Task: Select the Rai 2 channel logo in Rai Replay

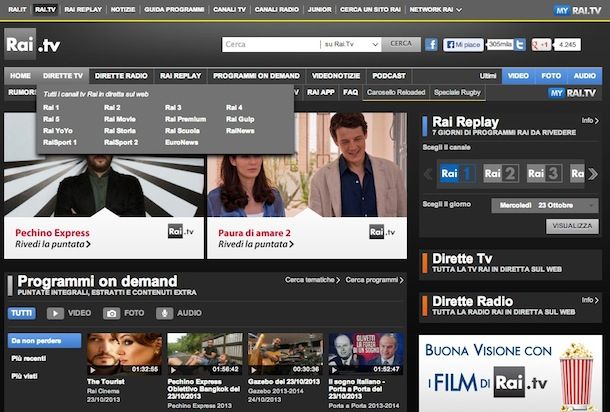Action: [501, 174]
